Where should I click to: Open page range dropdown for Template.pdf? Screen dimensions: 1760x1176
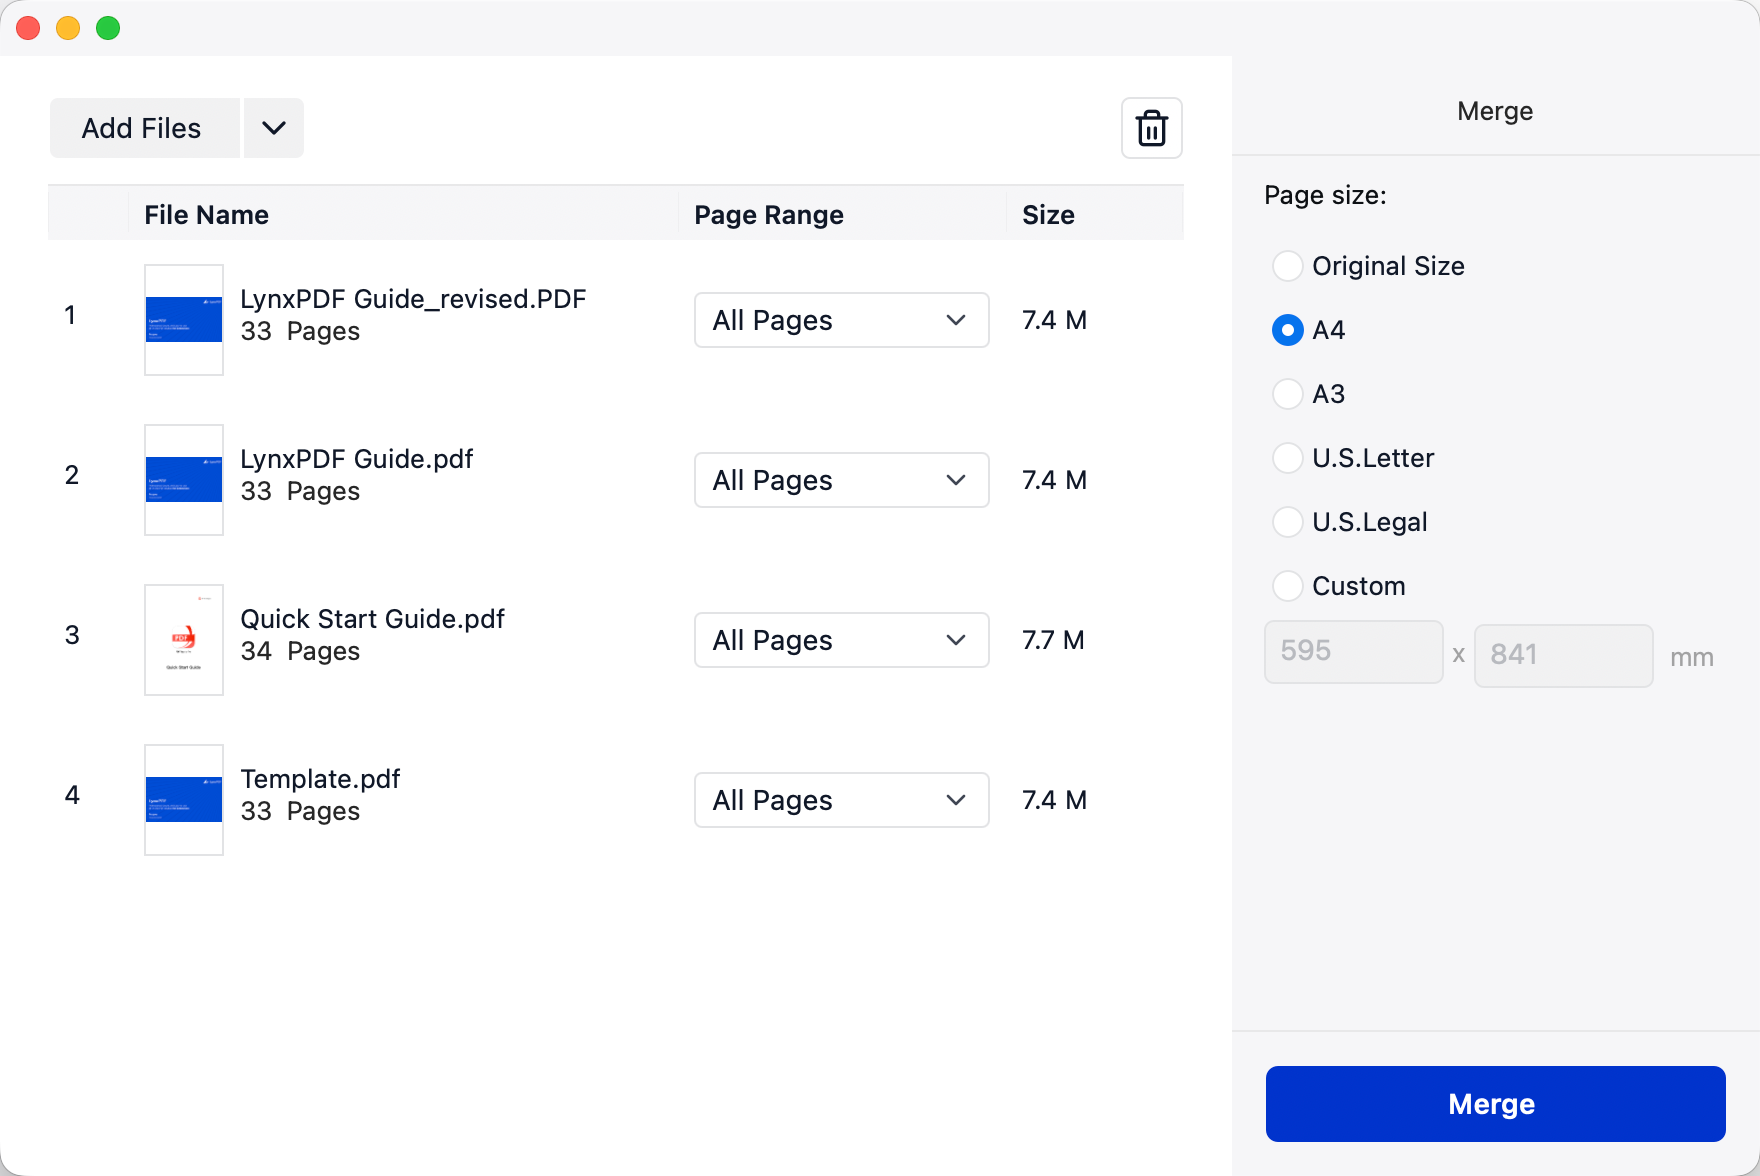[x=841, y=800]
